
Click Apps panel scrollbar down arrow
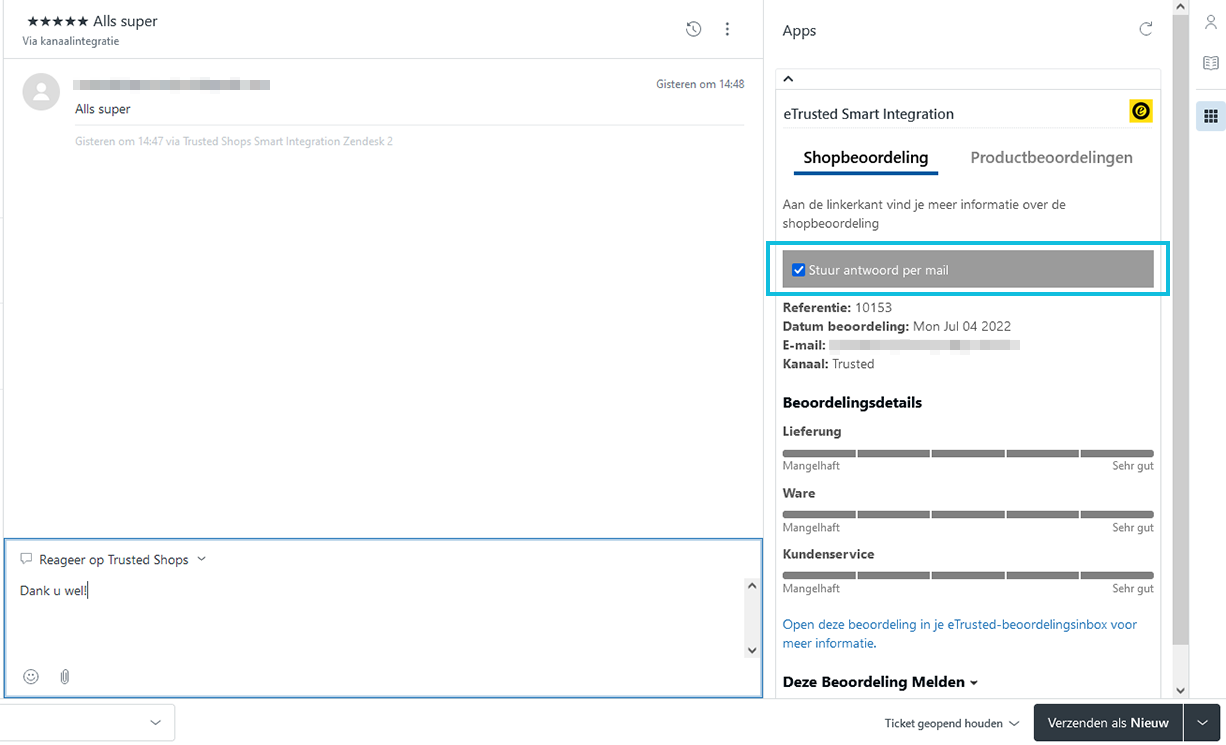1180,690
